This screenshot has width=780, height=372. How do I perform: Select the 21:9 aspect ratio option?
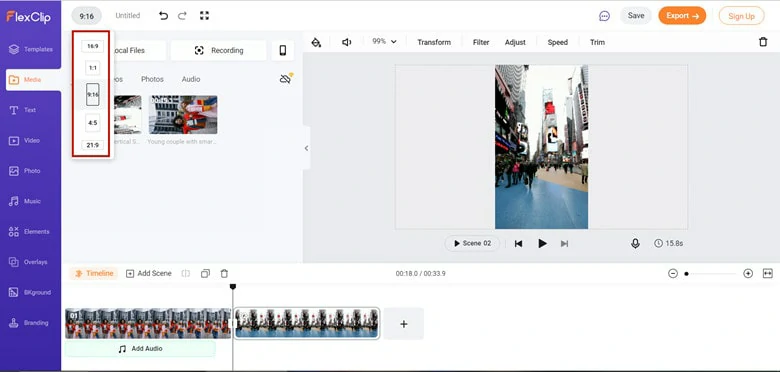93,145
